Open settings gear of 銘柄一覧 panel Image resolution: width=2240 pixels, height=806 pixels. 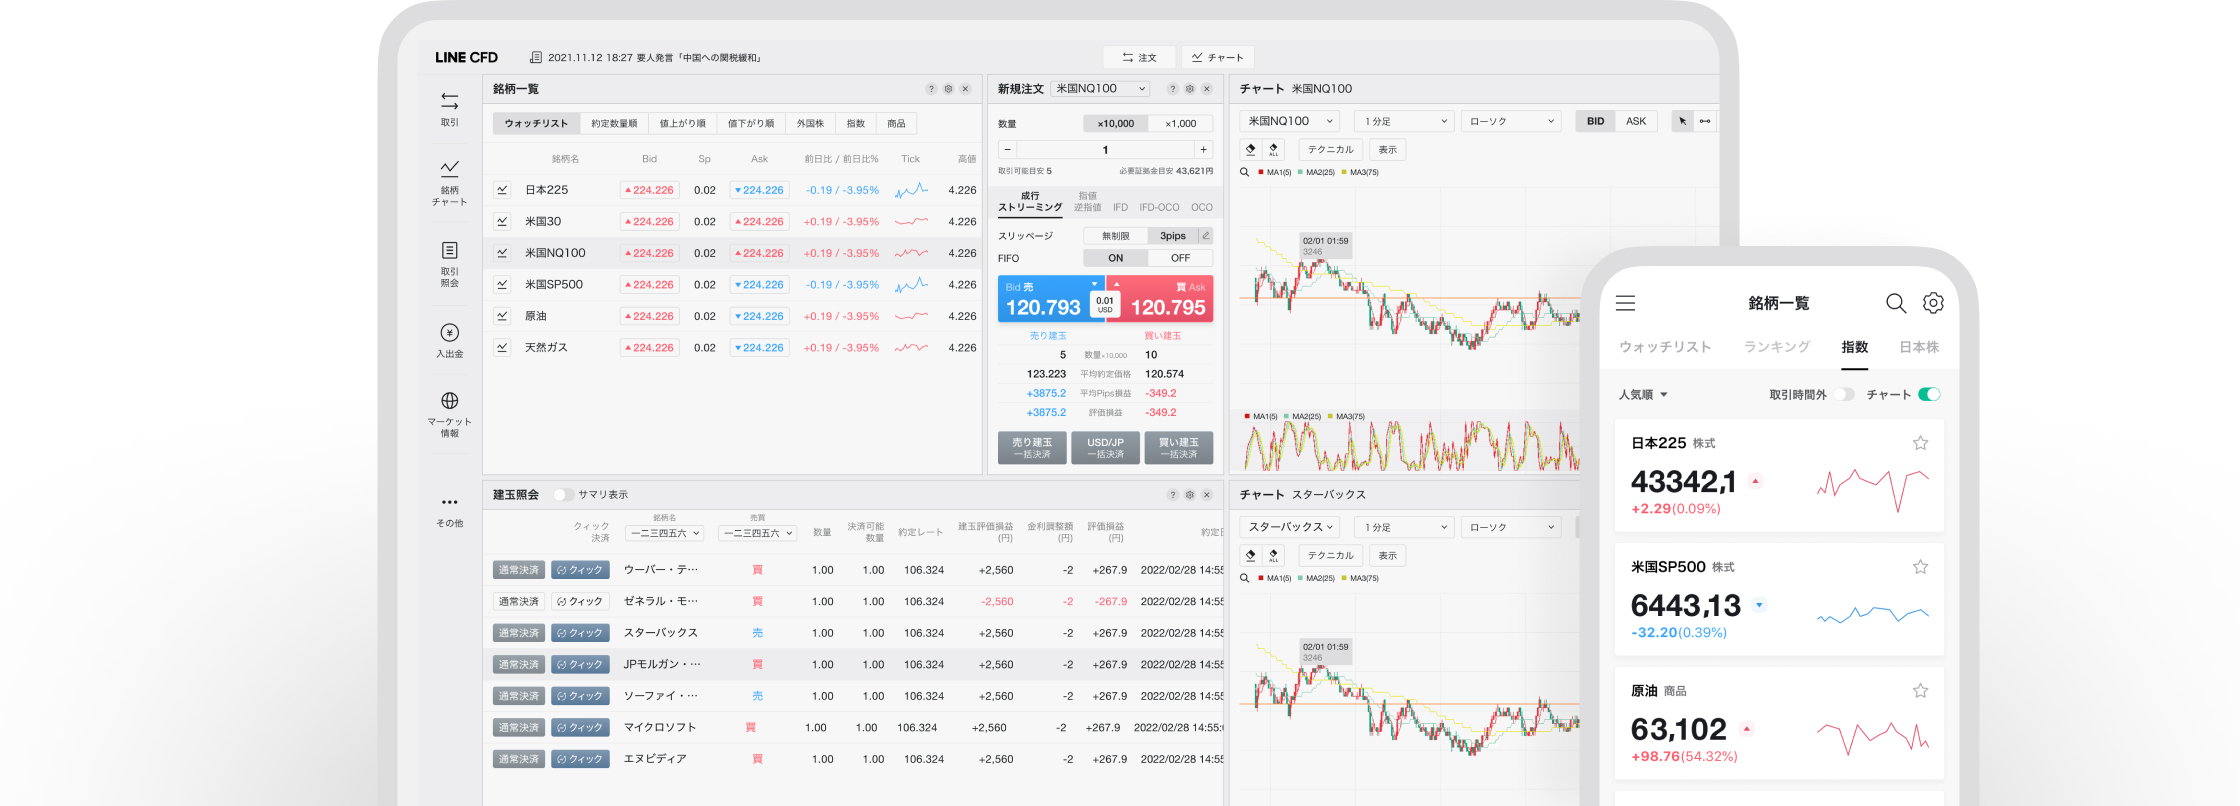click(948, 89)
